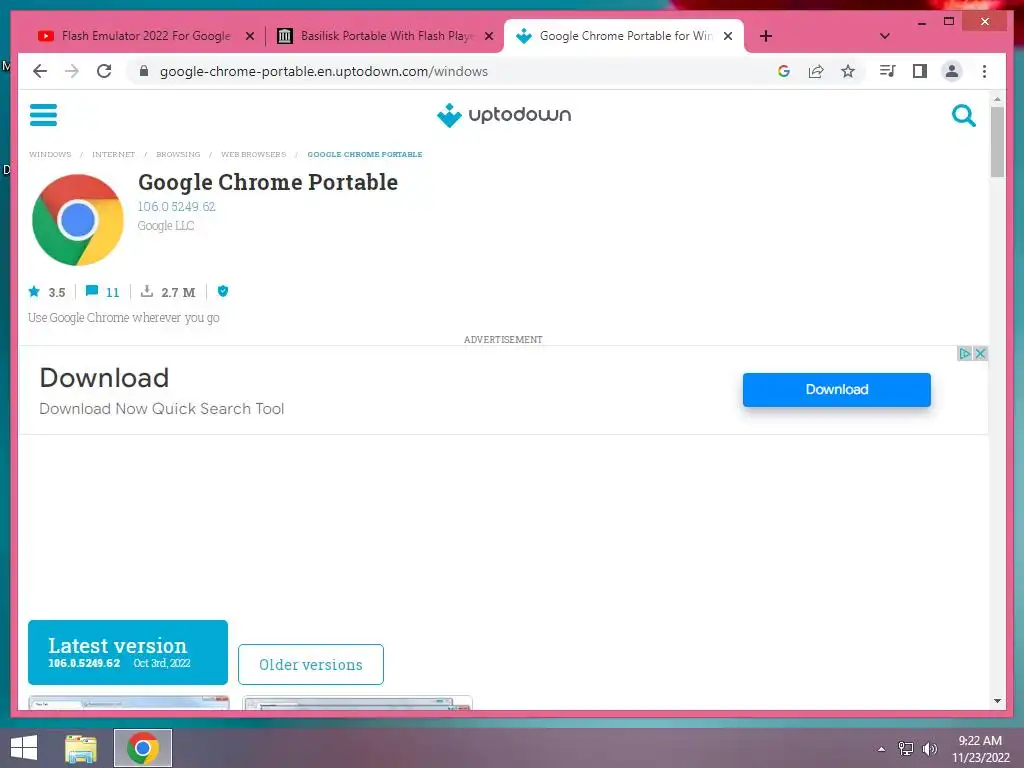Click the Google icon in address bar

[784, 71]
